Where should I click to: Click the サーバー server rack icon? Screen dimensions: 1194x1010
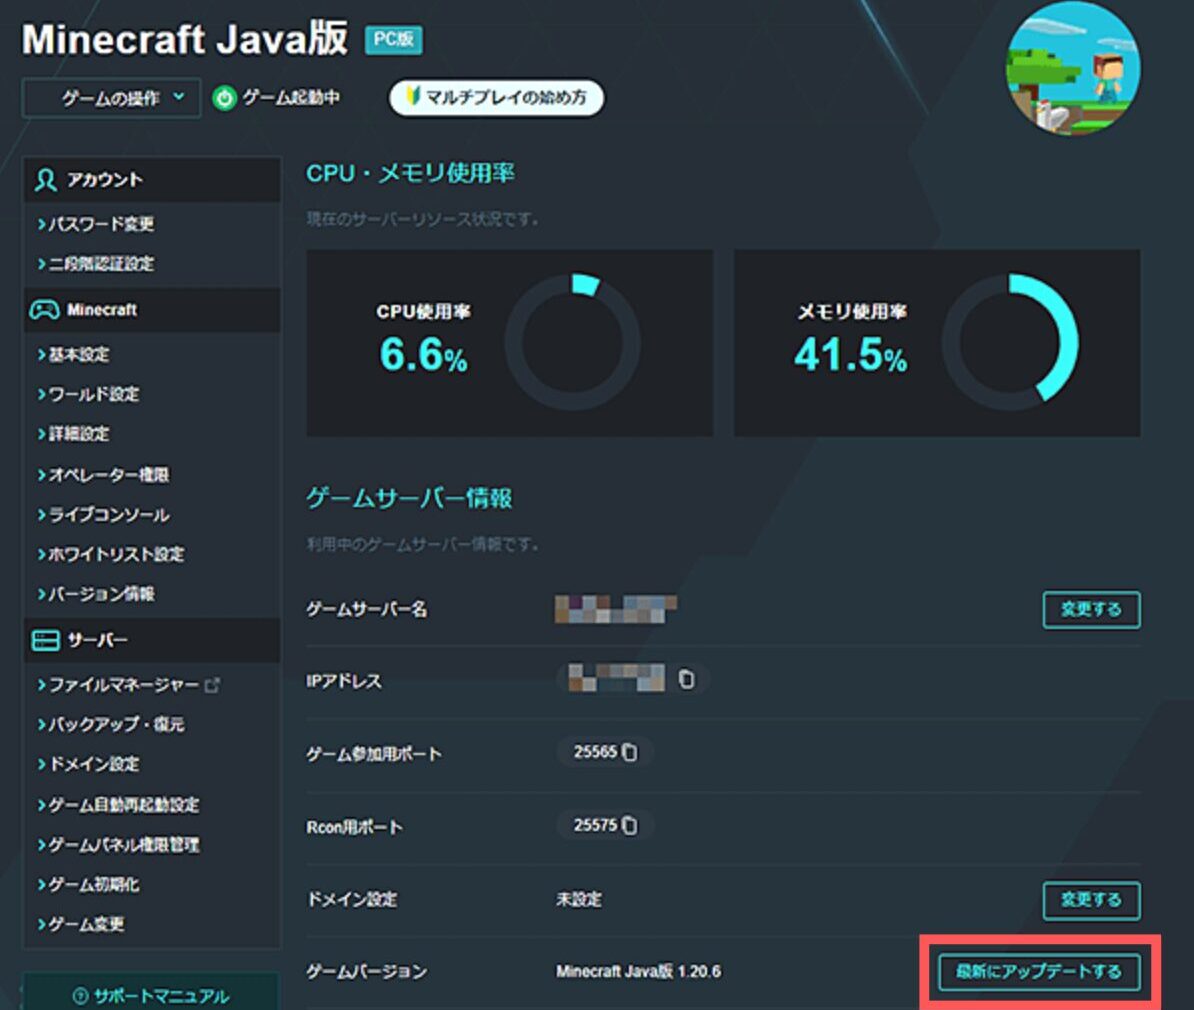click(x=45, y=640)
